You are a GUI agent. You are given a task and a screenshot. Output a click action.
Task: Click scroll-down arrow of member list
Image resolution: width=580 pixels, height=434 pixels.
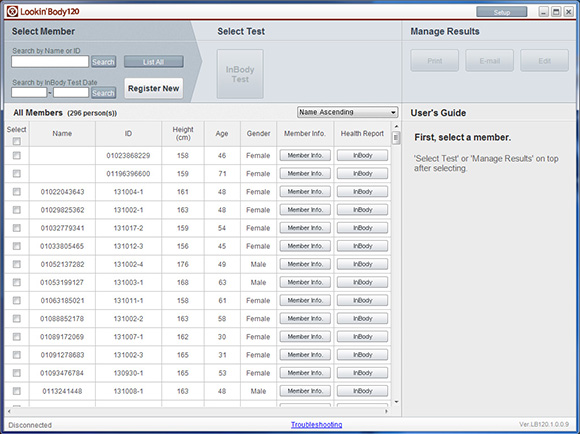point(396,402)
